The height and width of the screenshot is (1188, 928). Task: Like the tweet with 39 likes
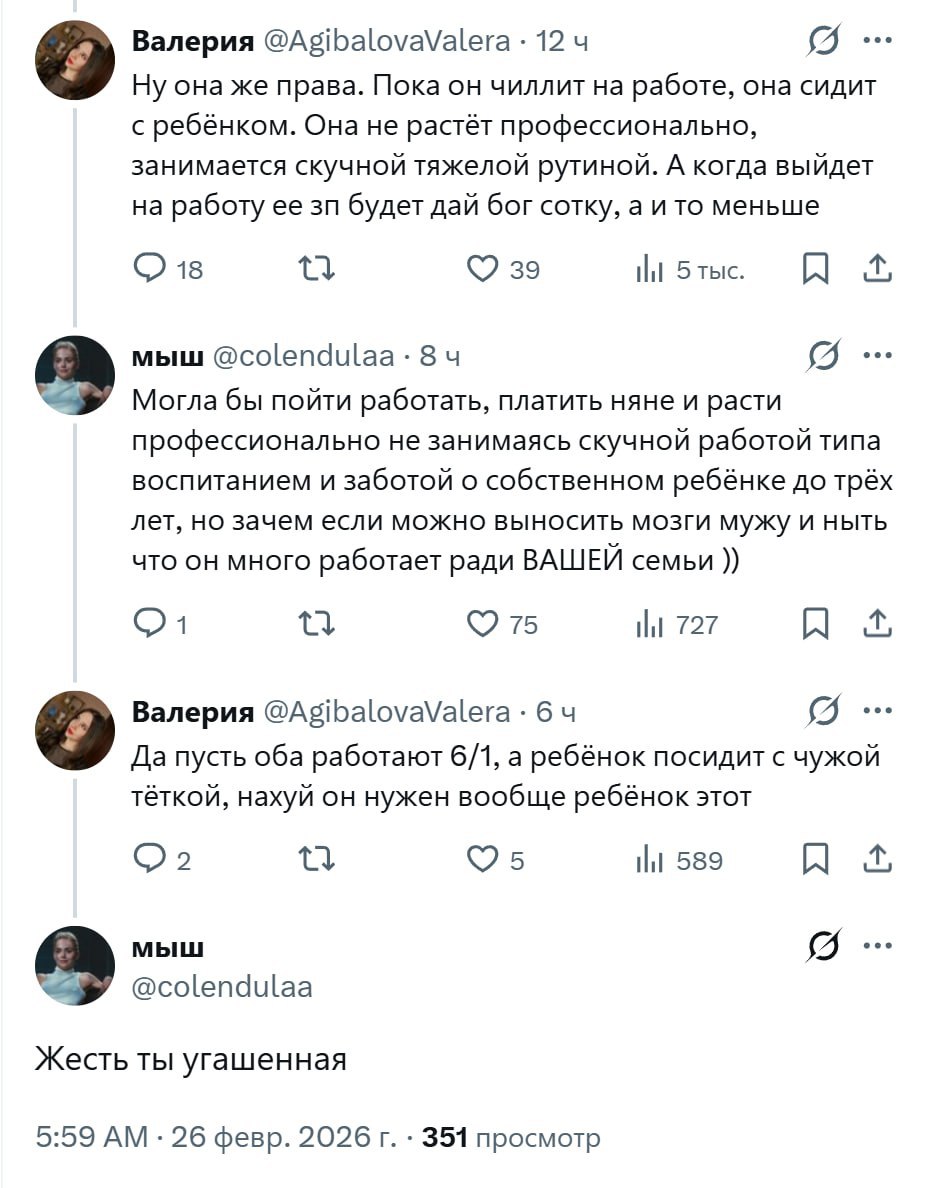coord(484,268)
